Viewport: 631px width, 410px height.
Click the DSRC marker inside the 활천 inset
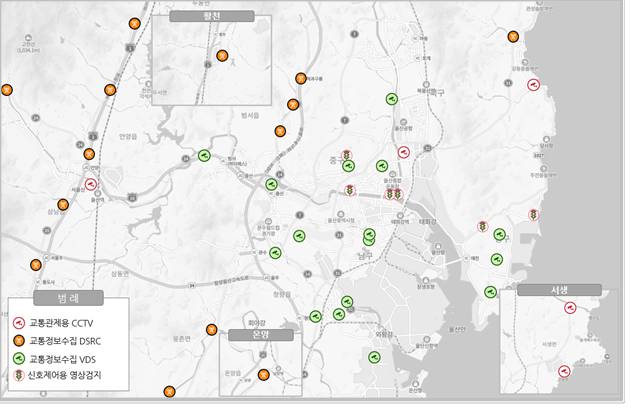[222, 56]
